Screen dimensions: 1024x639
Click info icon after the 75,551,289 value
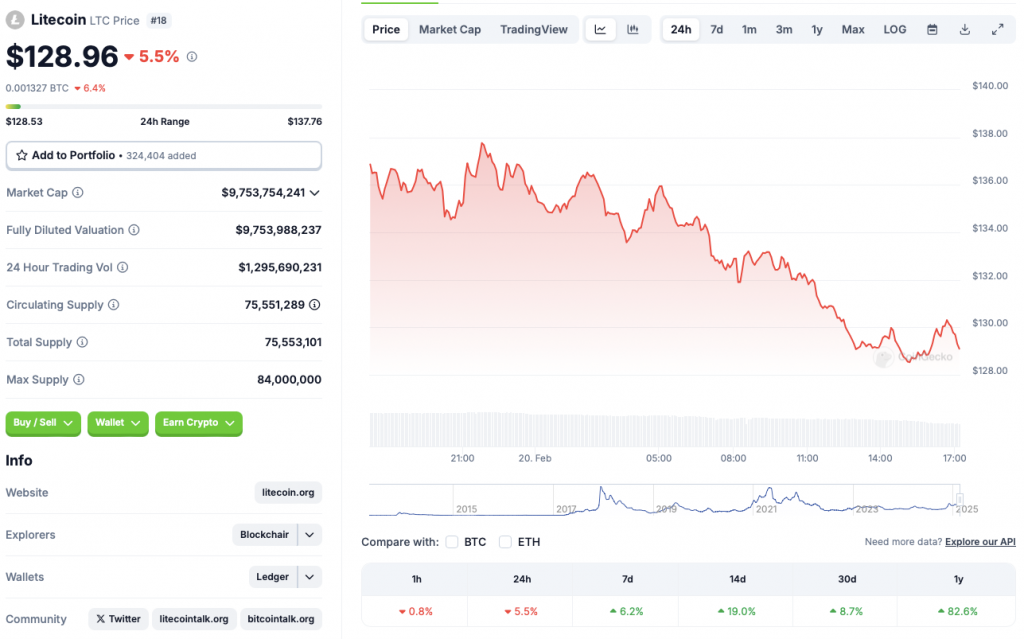click(x=315, y=304)
